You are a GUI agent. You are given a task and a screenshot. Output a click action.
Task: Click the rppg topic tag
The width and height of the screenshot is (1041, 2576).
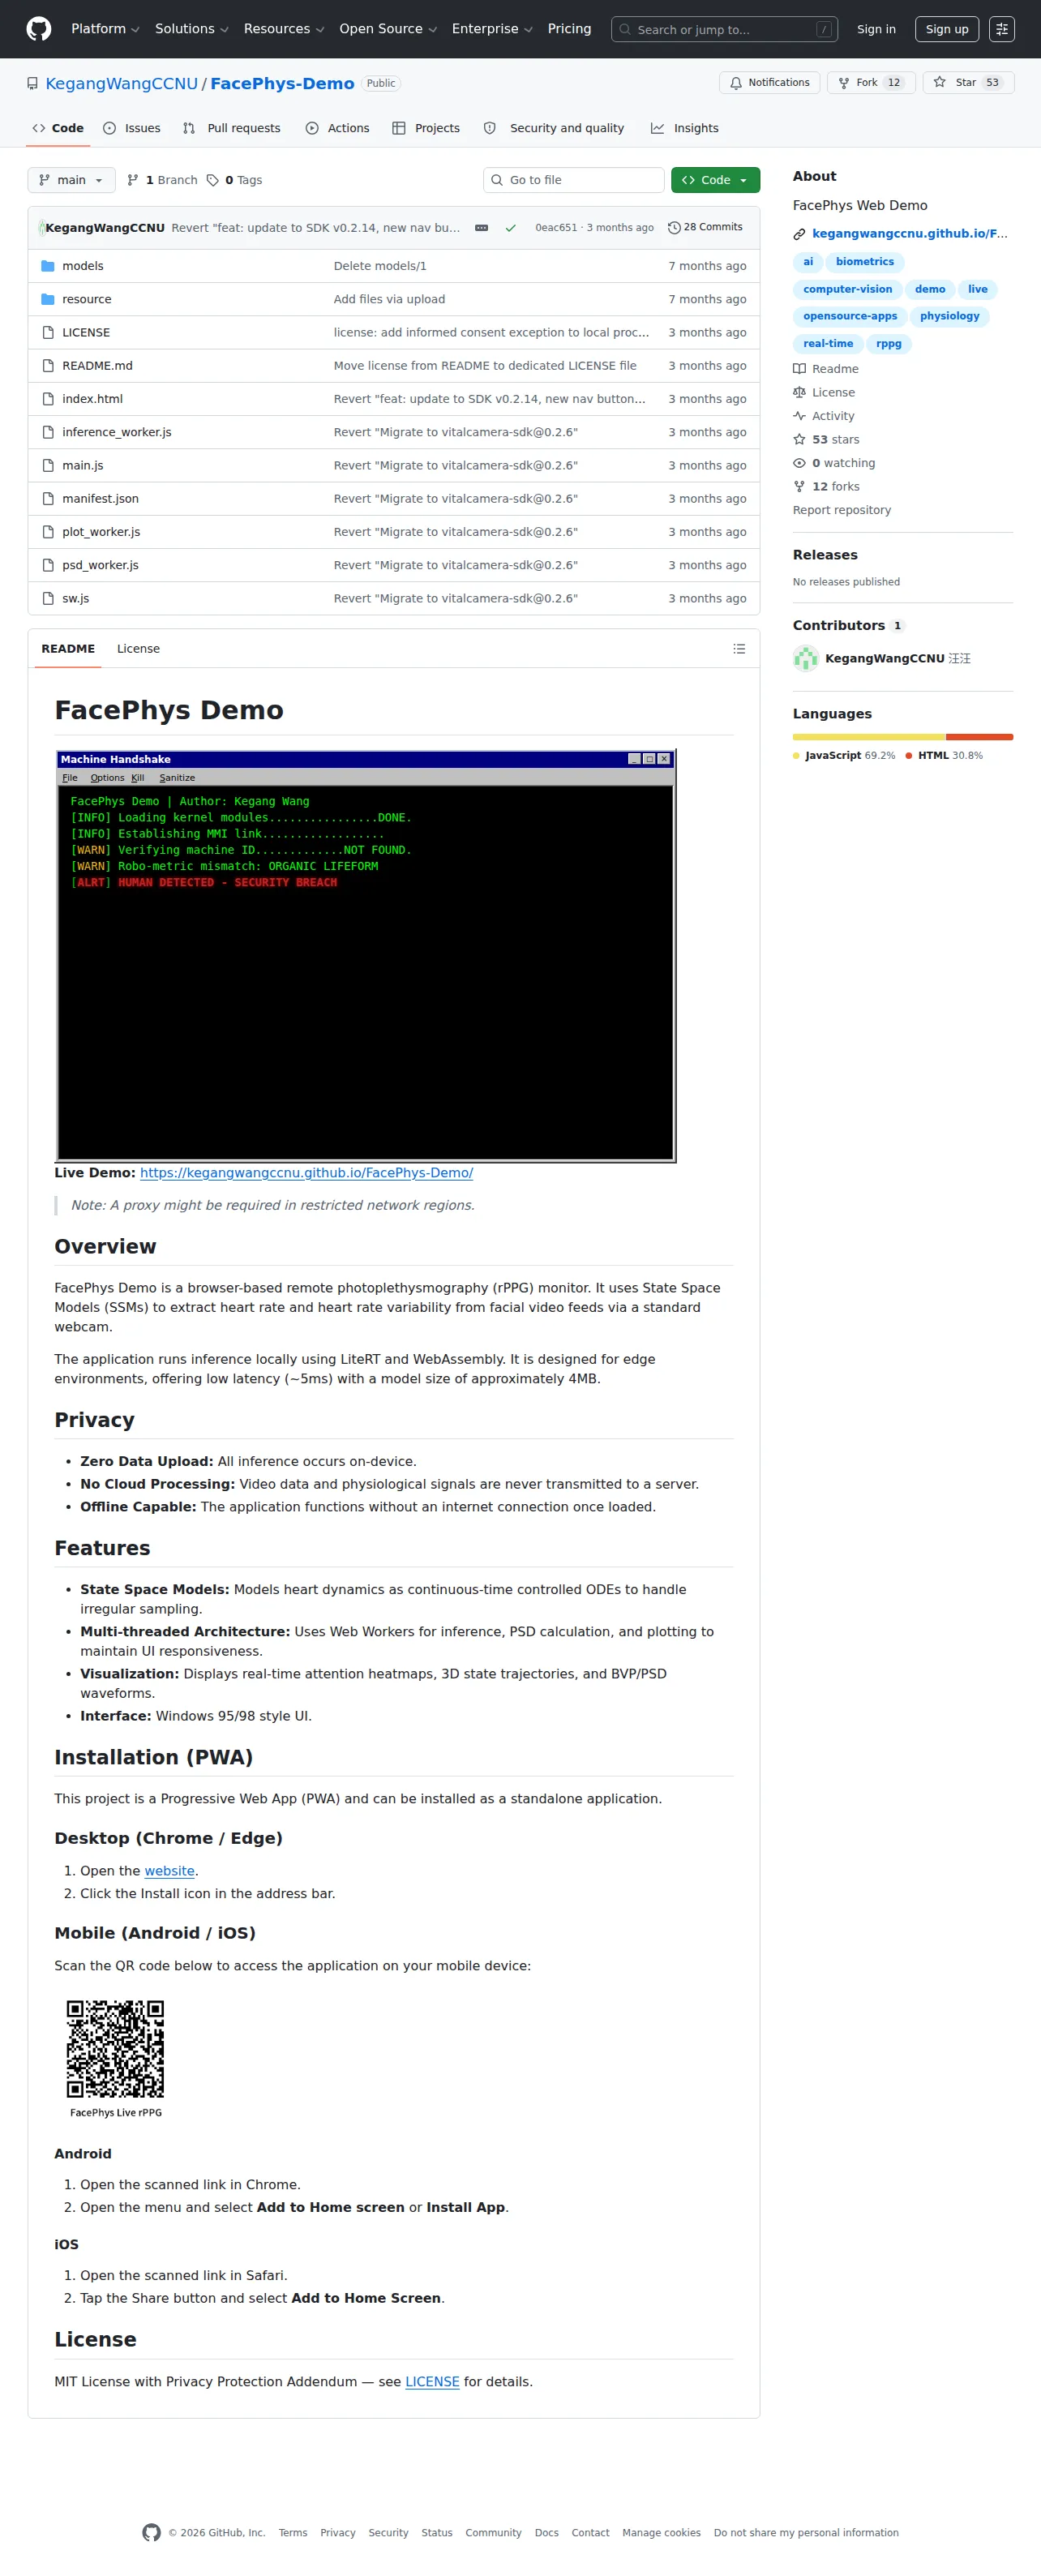coord(889,343)
